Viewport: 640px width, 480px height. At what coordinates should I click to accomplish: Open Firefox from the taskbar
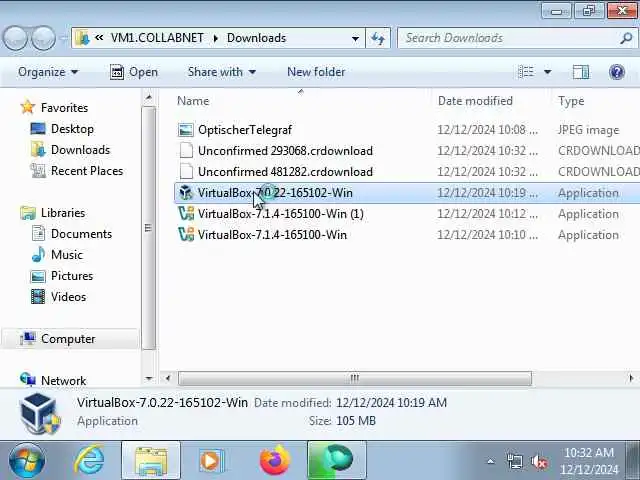pos(274,461)
